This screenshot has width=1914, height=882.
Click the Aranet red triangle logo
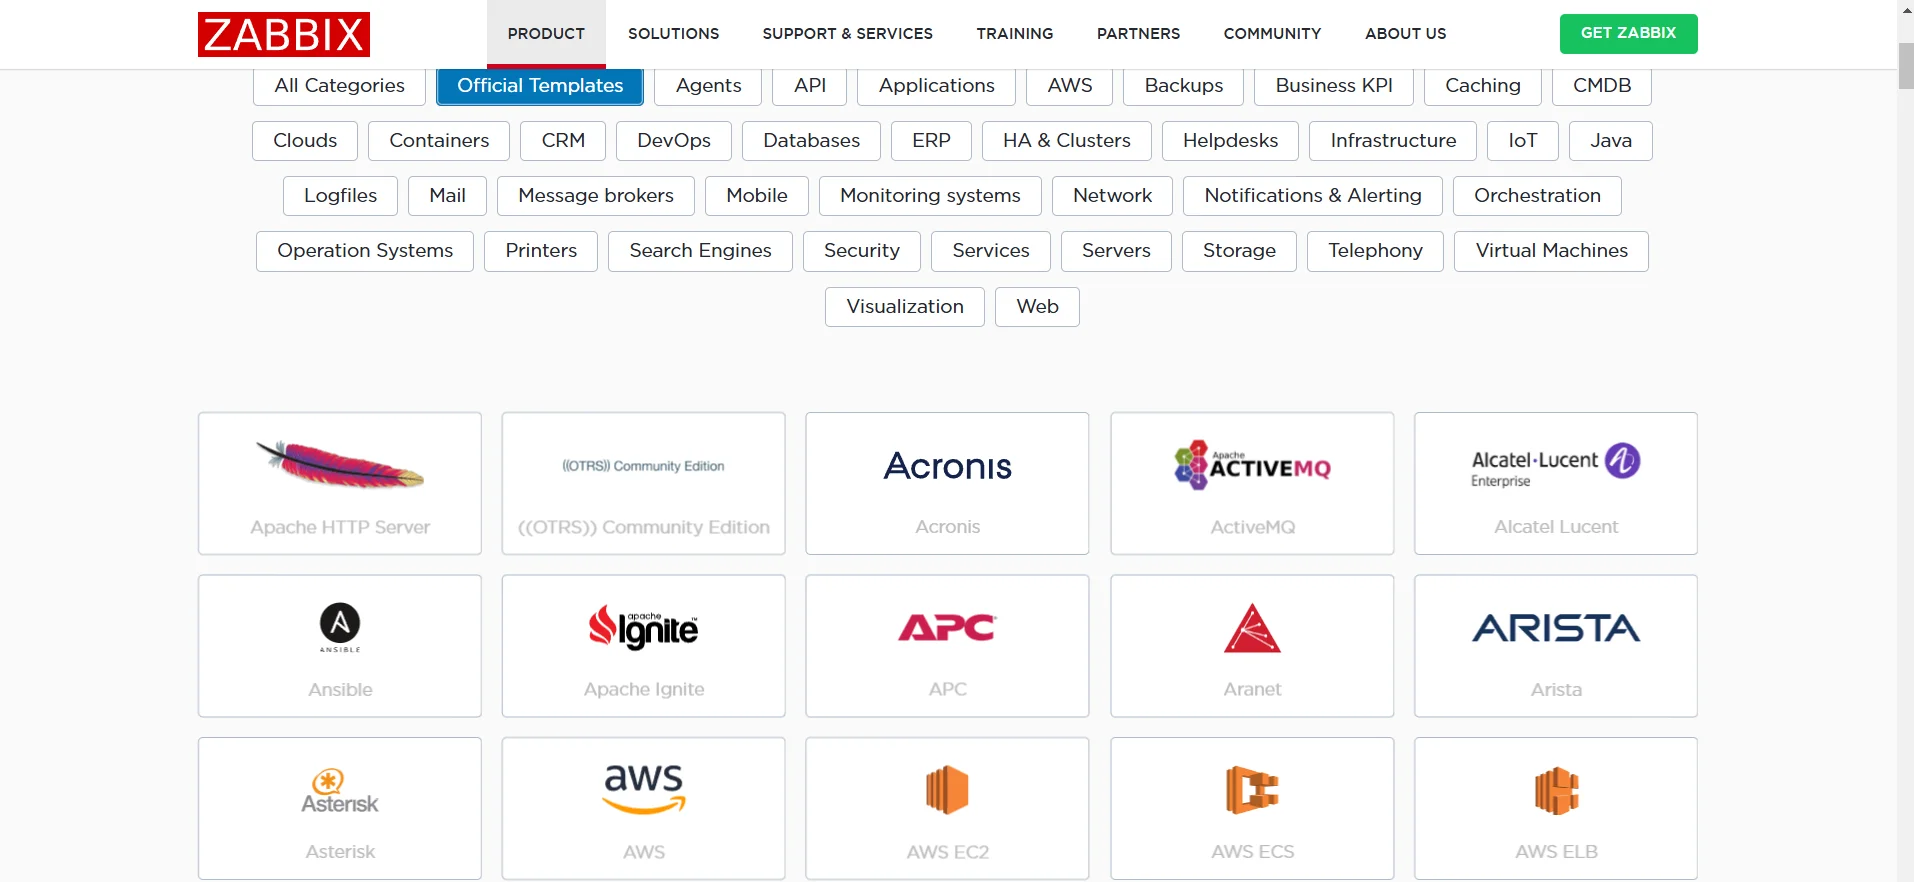click(x=1252, y=628)
